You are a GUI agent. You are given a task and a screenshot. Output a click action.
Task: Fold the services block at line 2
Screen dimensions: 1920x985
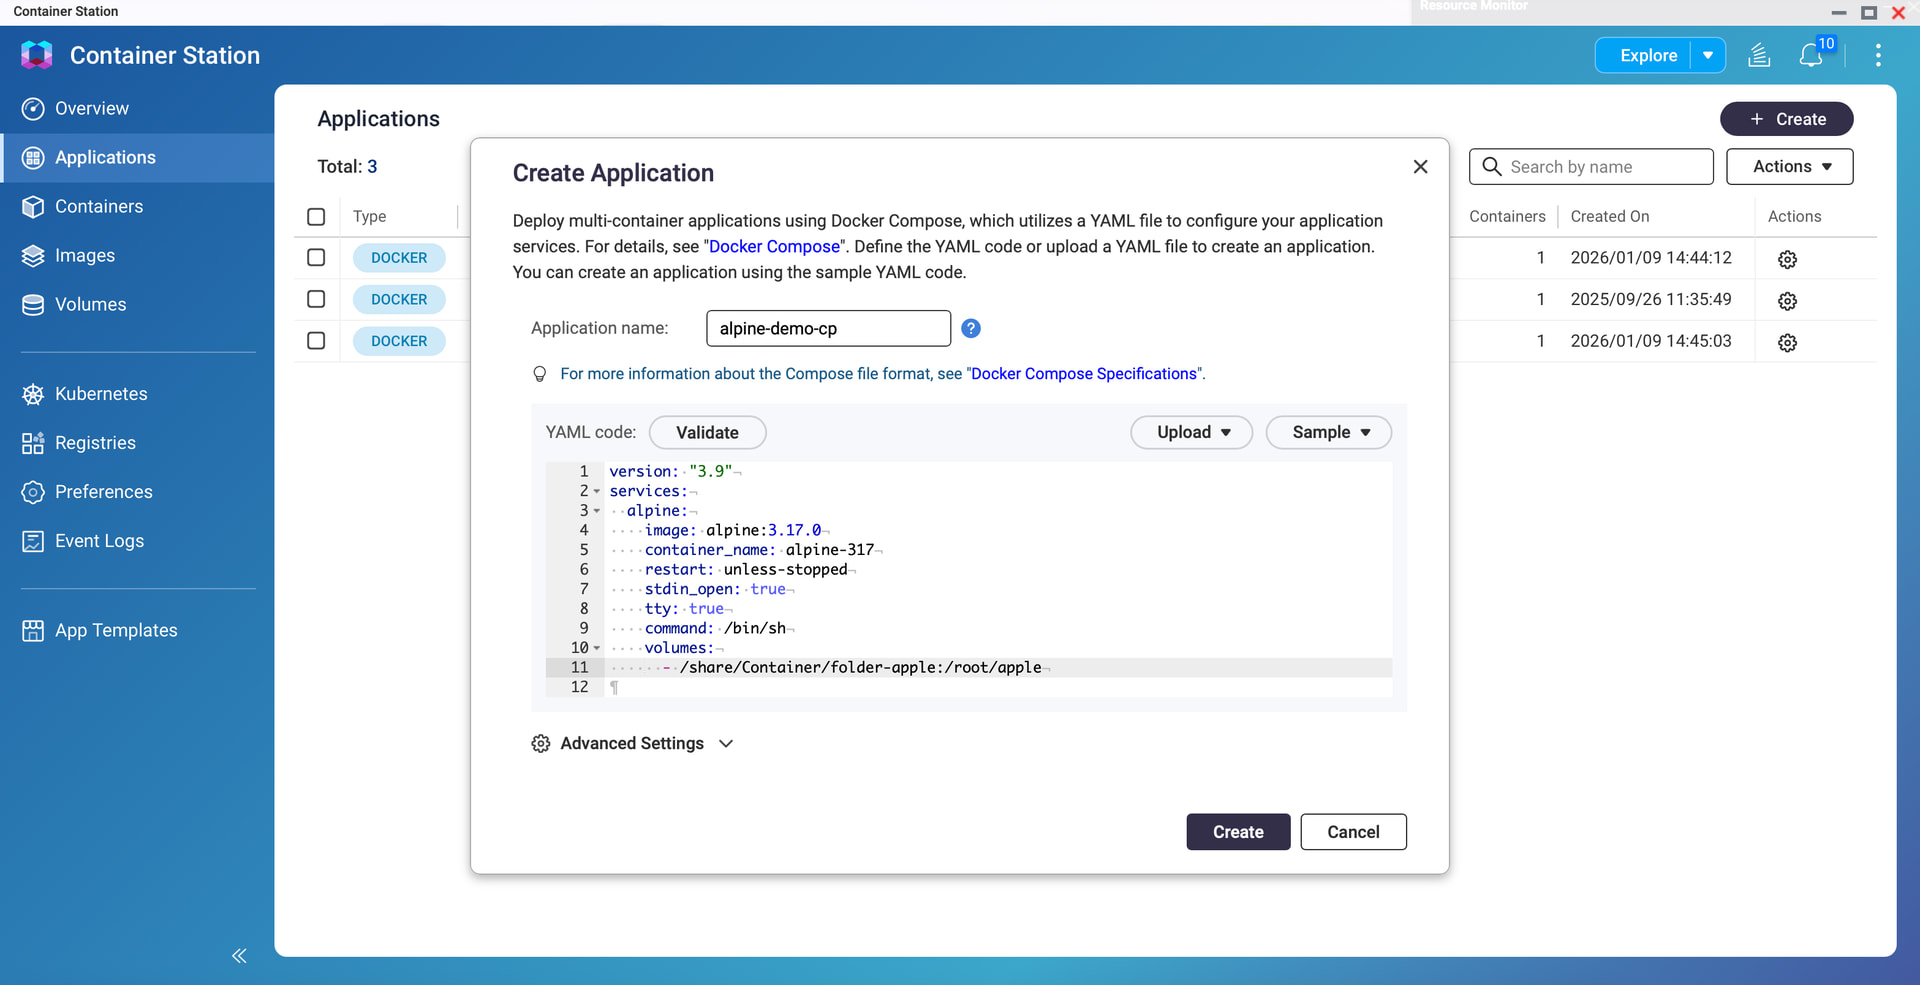pyautogui.click(x=597, y=492)
